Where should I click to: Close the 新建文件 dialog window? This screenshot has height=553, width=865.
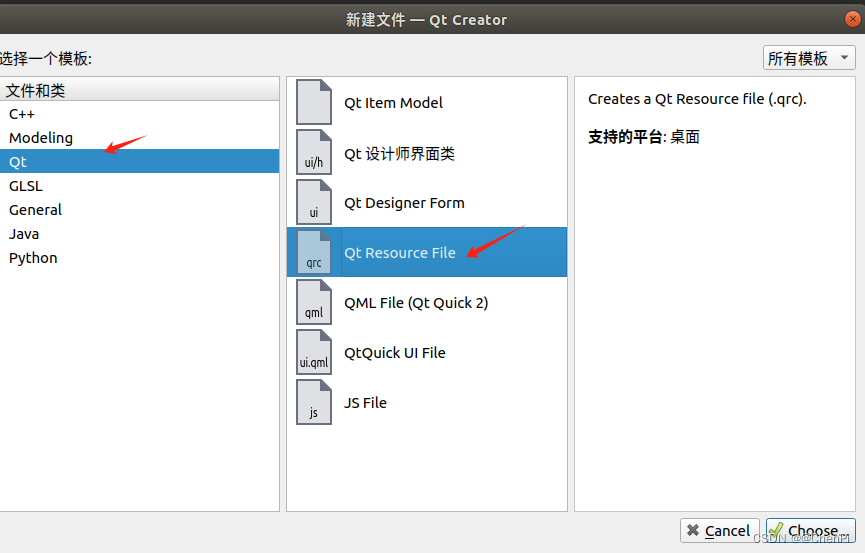[853, 19]
